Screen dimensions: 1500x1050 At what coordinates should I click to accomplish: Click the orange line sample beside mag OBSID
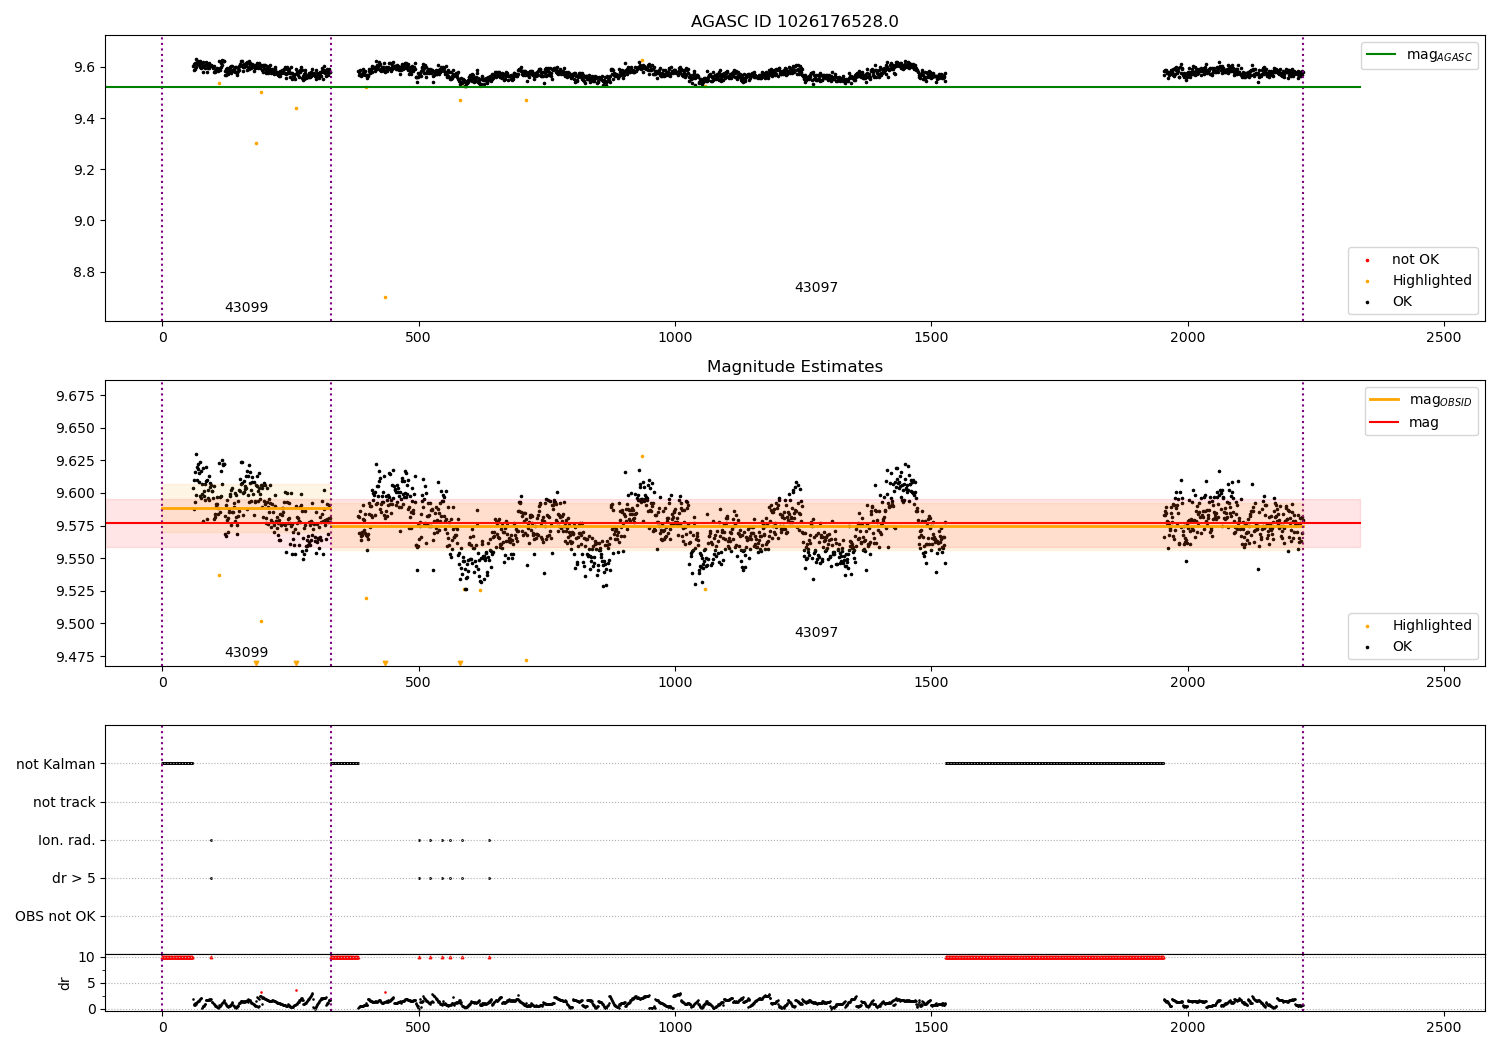(1384, 400)
